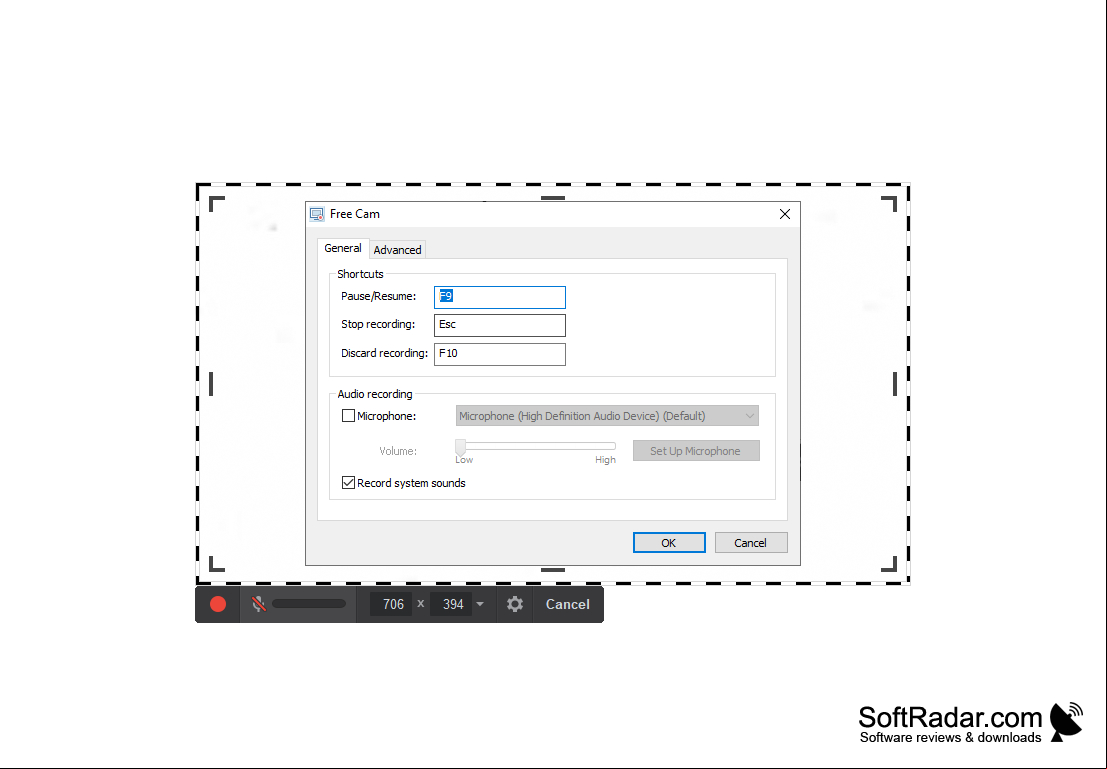1107x769 pixels.
Task: Click the left-center edge handle of the recording area
Action: [211, 384]
